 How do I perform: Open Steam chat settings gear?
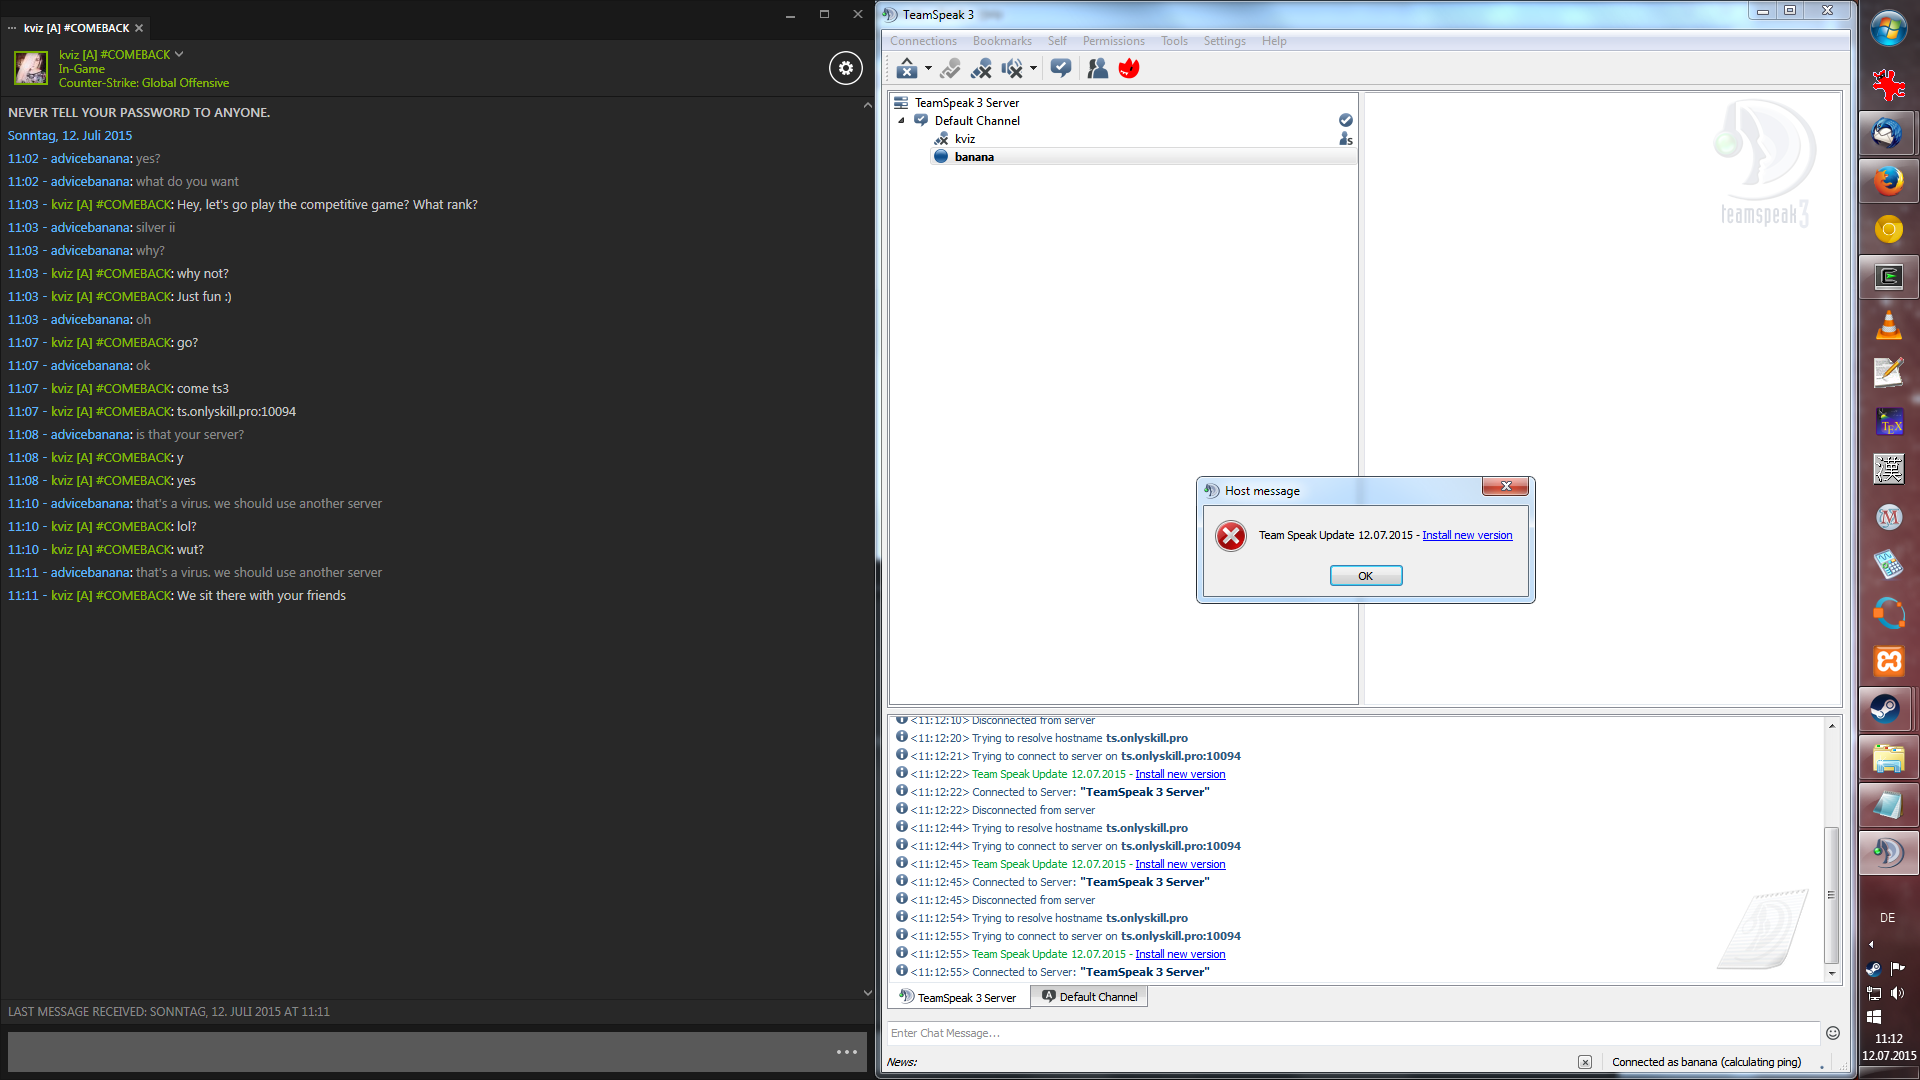(x=845, y=68)
